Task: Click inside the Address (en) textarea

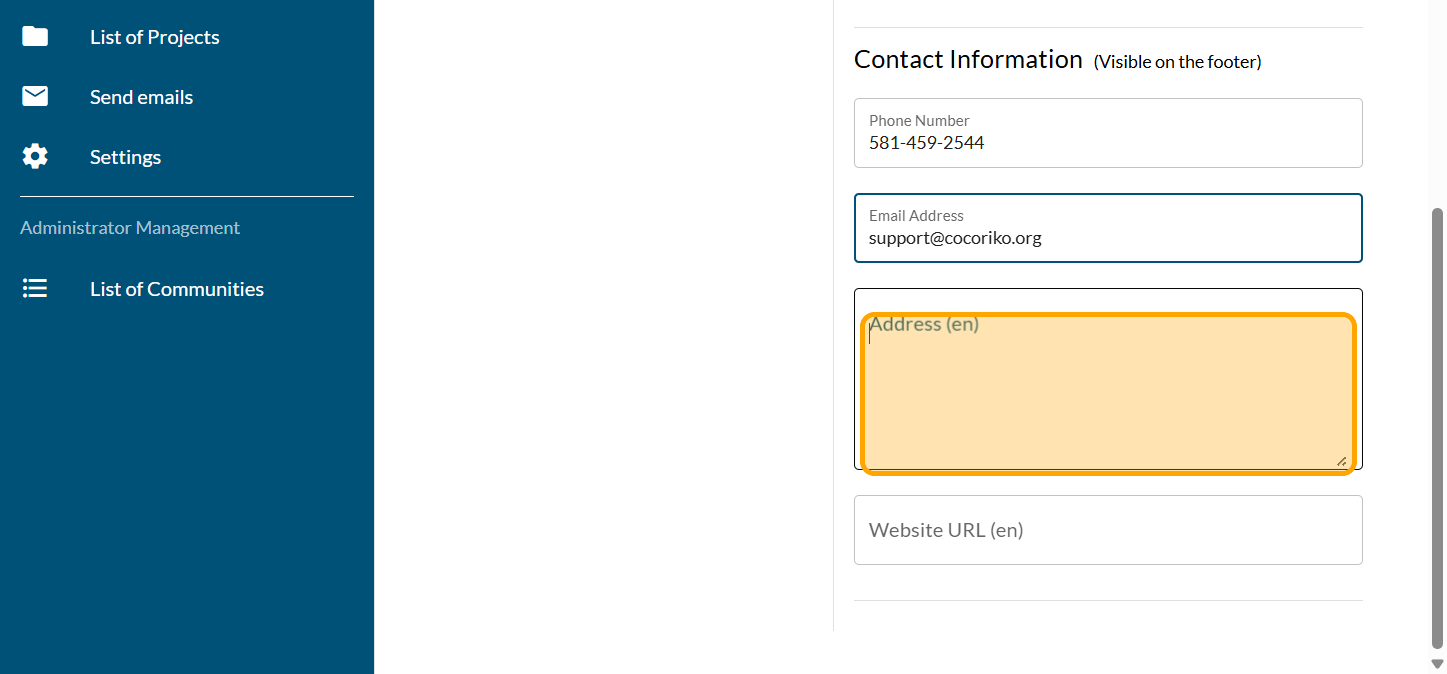Action: pyautogui.click(x=1107, y=392)
